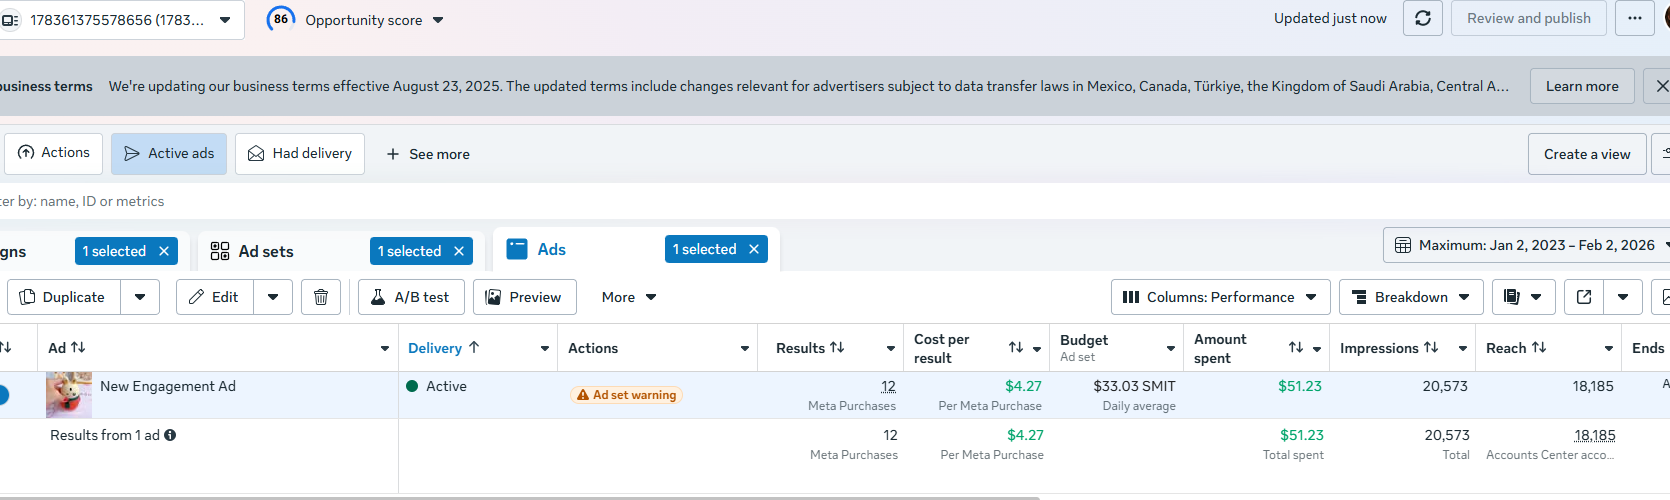Click the New Engagement Ad thumbnail
The width and height of the screenshot is (1670, 500).
pyautogui.click(x=69, y=395)
